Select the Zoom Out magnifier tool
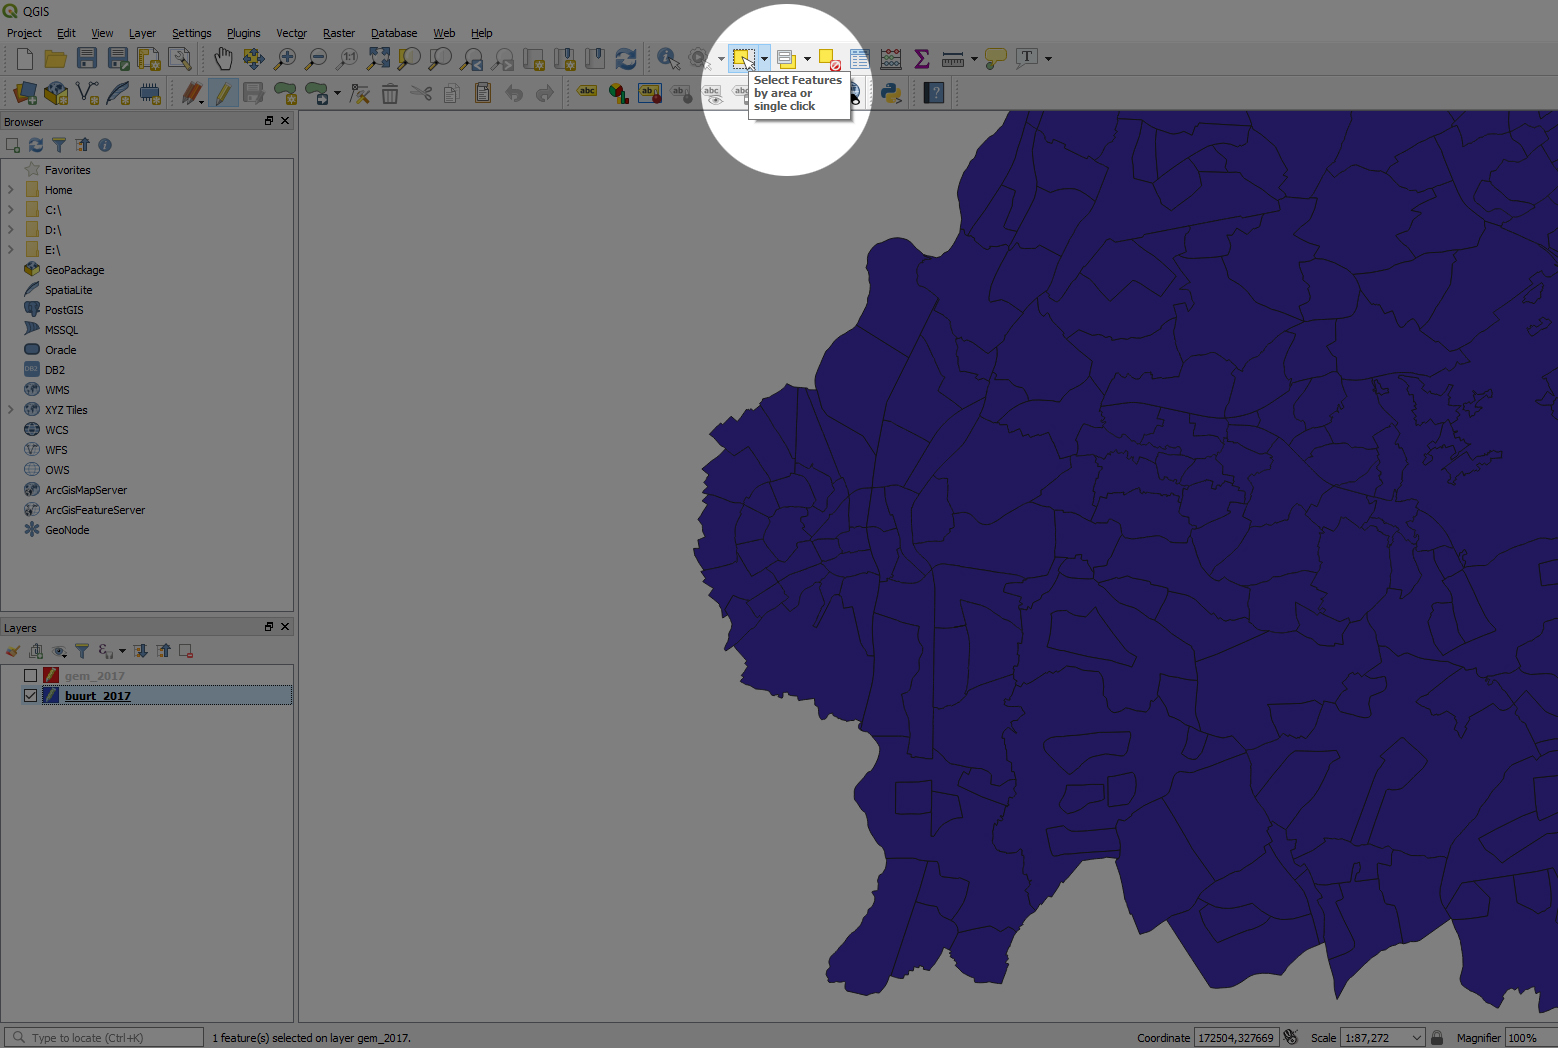Image resolution: width=1558 pixels, height=1048 pixels. coord(316,59)
